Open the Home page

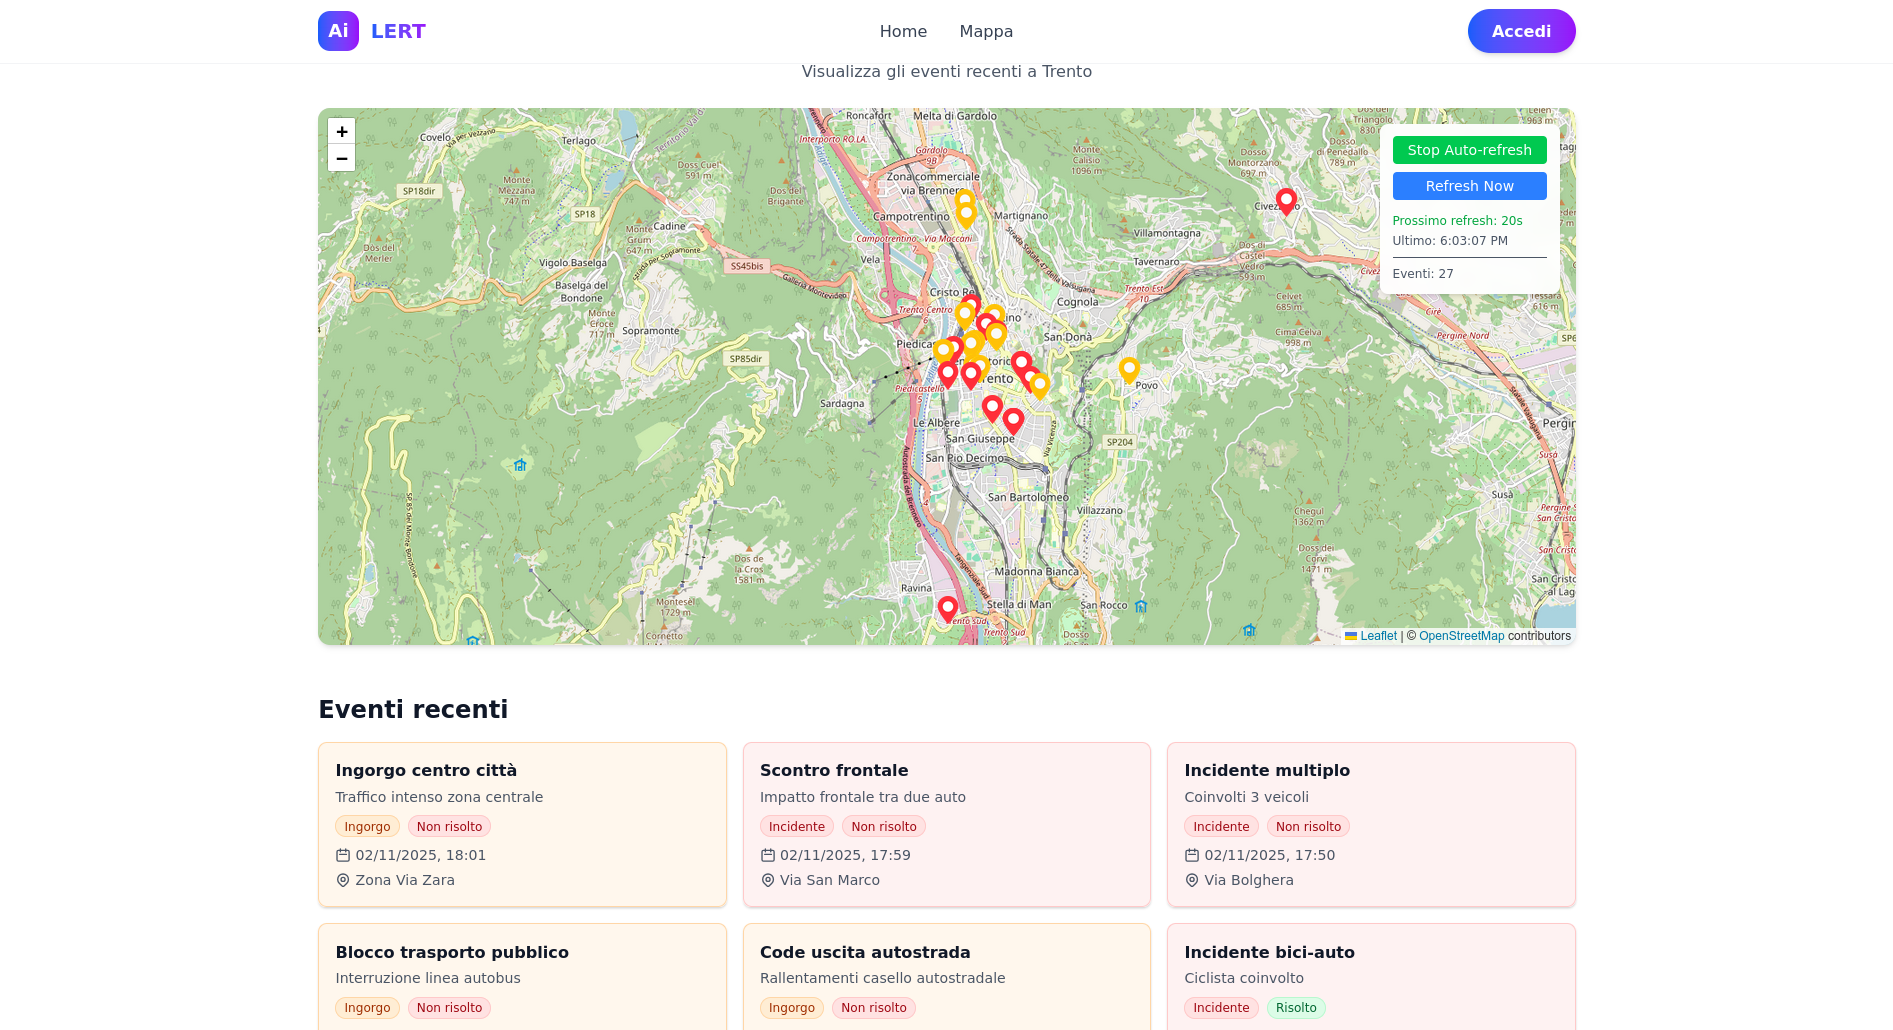[903, 32]
